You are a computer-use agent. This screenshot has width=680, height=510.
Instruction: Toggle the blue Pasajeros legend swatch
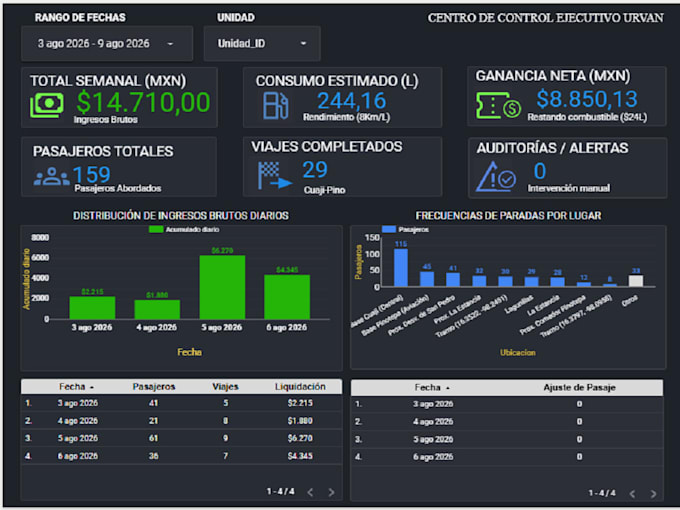coord(389,229)
